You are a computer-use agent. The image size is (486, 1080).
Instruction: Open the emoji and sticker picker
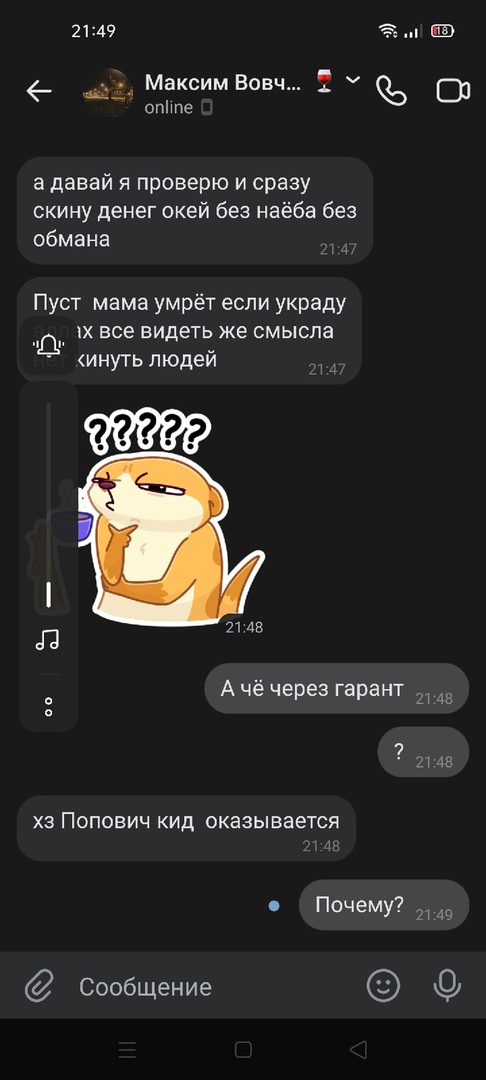[383, 986]
